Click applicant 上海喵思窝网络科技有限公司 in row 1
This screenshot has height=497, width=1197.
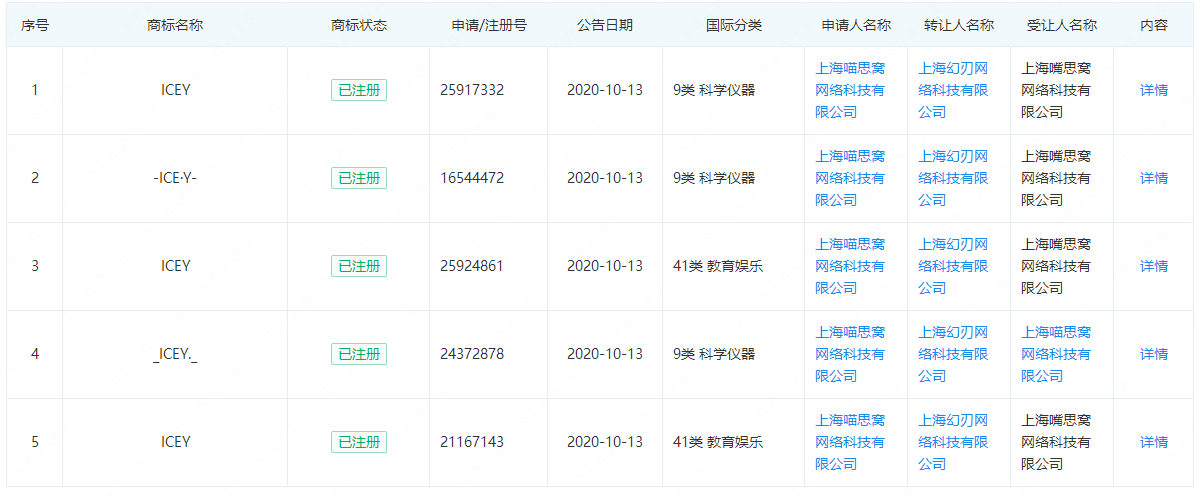click(x=850, y=90)
